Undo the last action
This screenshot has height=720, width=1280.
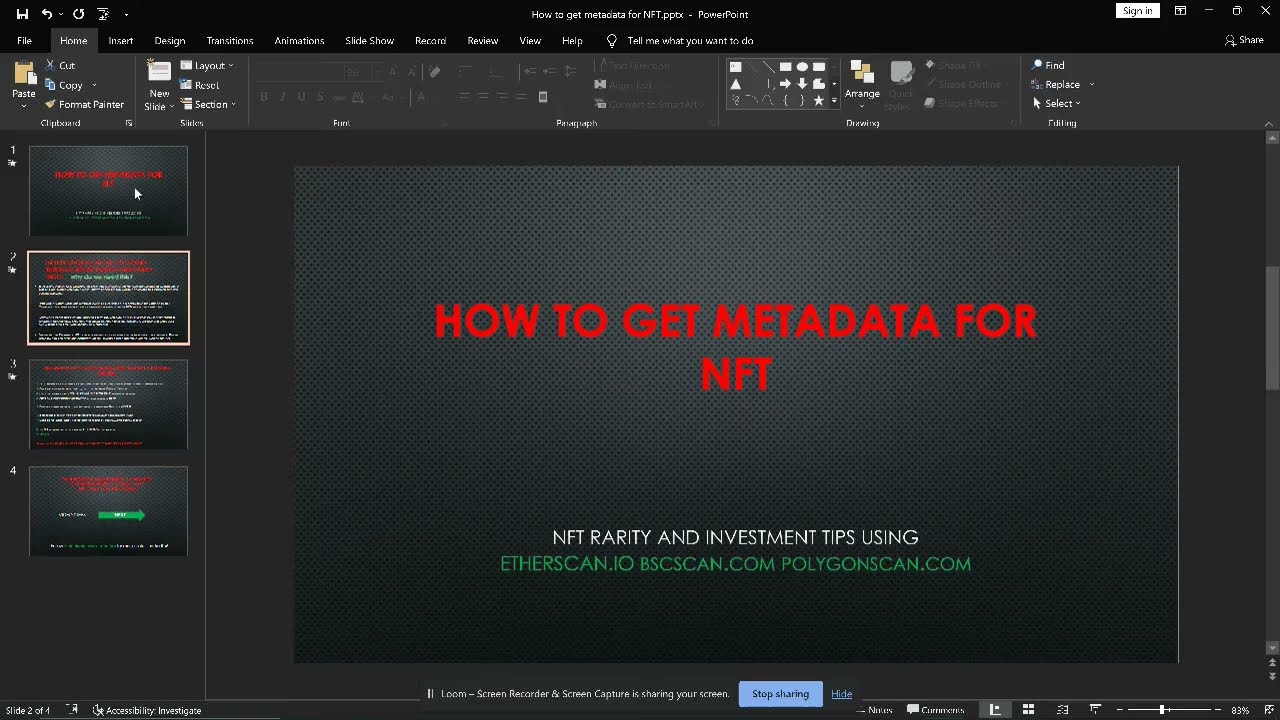point(46,14)
